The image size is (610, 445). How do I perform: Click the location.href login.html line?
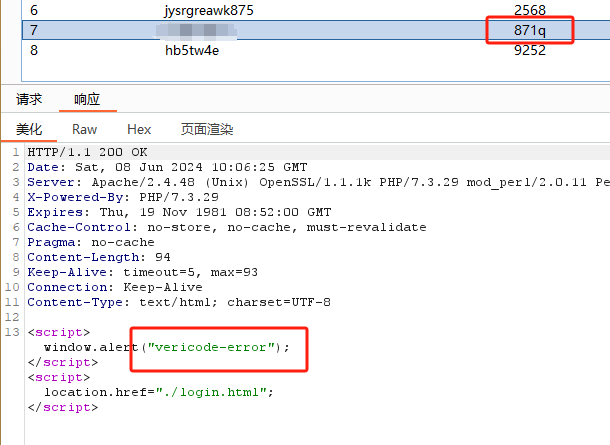[159, 392]
